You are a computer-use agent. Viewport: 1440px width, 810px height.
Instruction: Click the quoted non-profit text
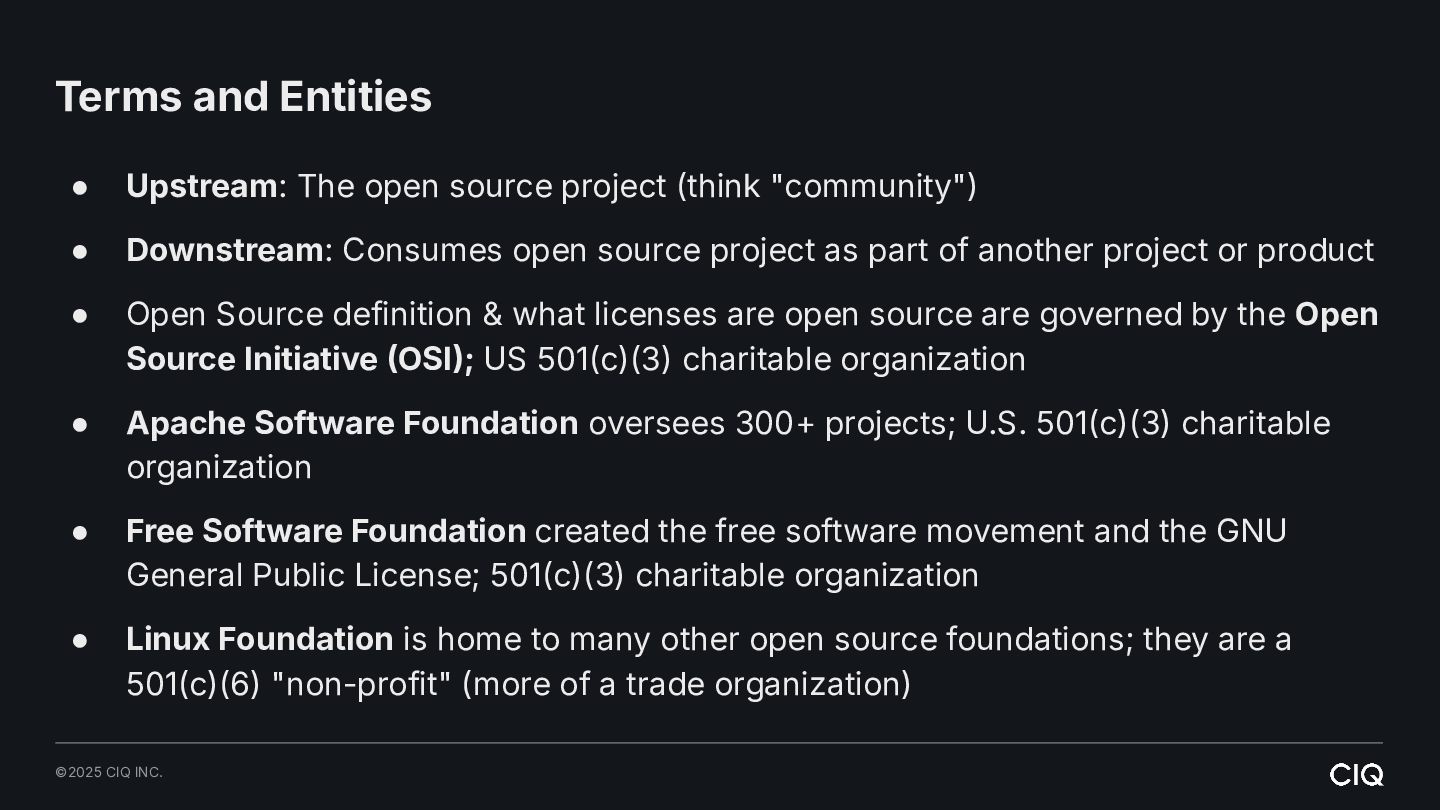[x=362, y=684]
